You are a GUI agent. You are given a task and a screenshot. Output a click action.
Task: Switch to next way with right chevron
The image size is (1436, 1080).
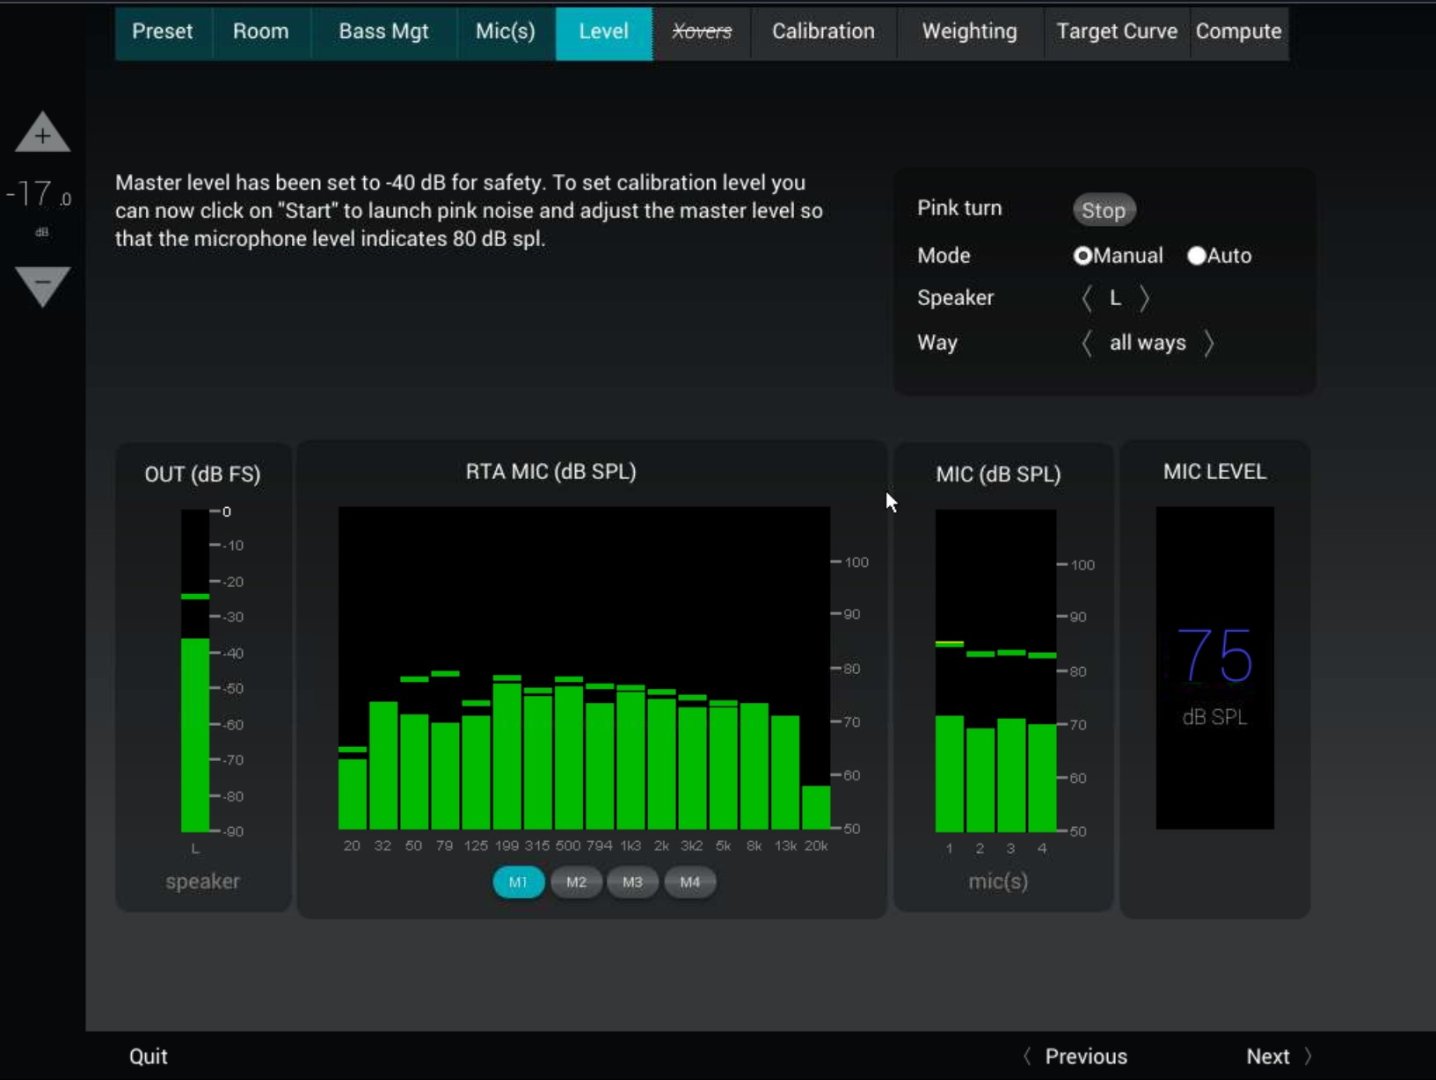click(x=1209, y=343)
